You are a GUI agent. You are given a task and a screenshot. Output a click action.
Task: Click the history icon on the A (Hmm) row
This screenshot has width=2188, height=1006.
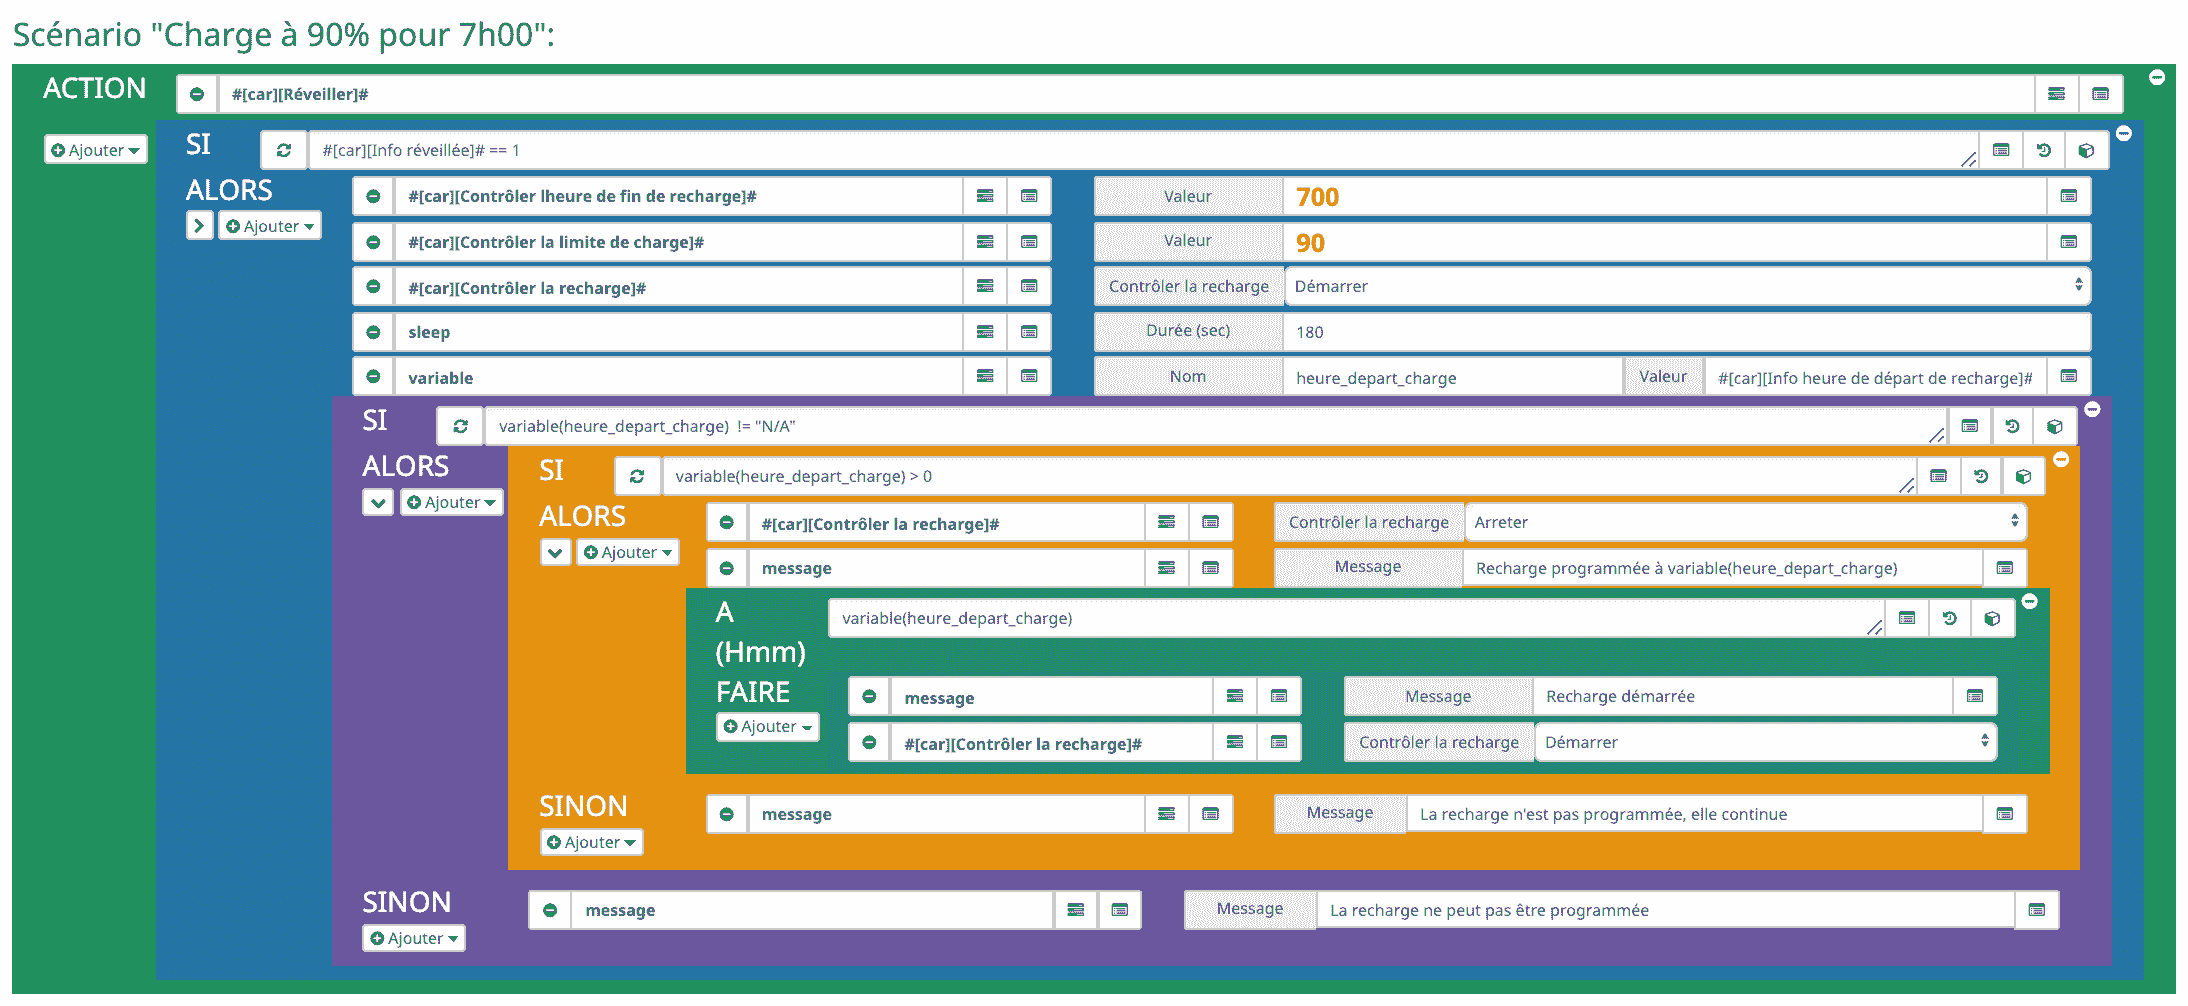[x=1949, y=618]
